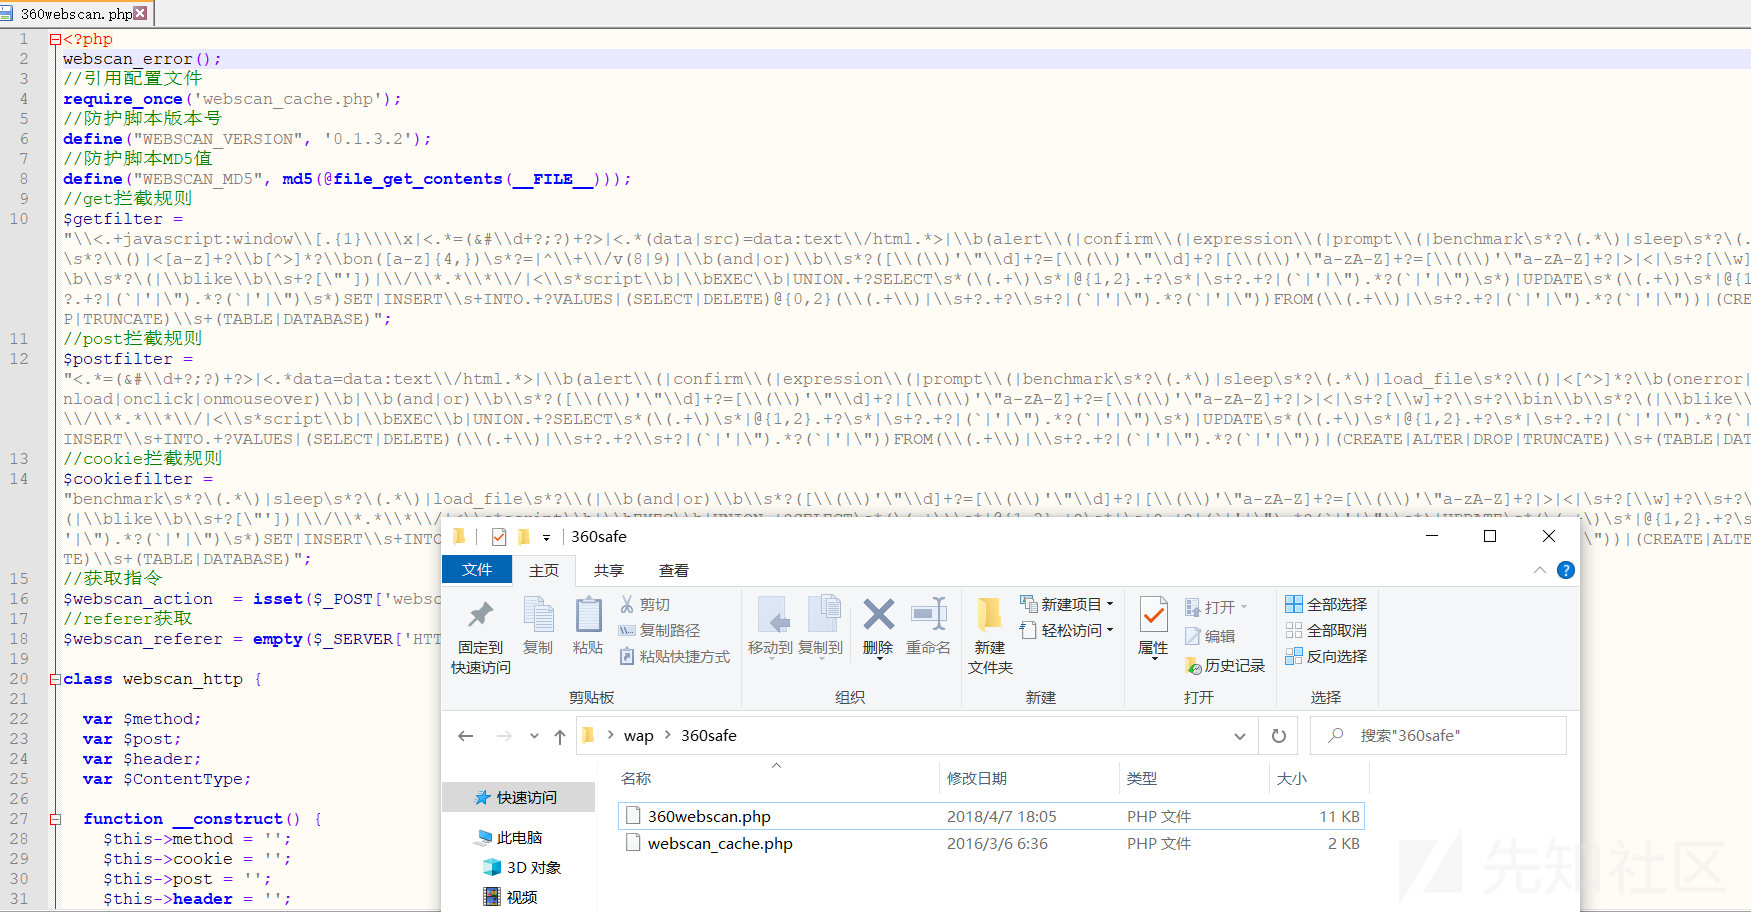Click Edit (编辑) in Open group
This screenshot has width=1751, height=912.
[1210, 636]
